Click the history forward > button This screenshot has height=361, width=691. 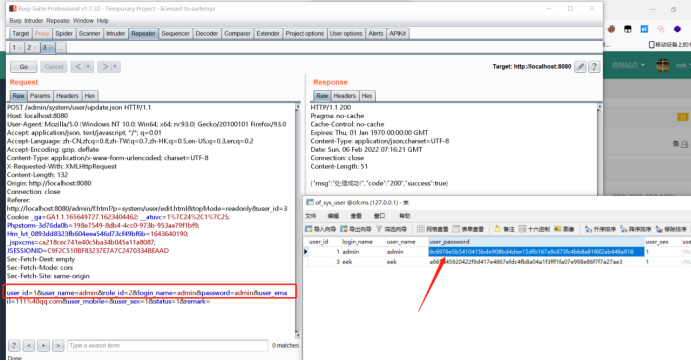point(105,67)
